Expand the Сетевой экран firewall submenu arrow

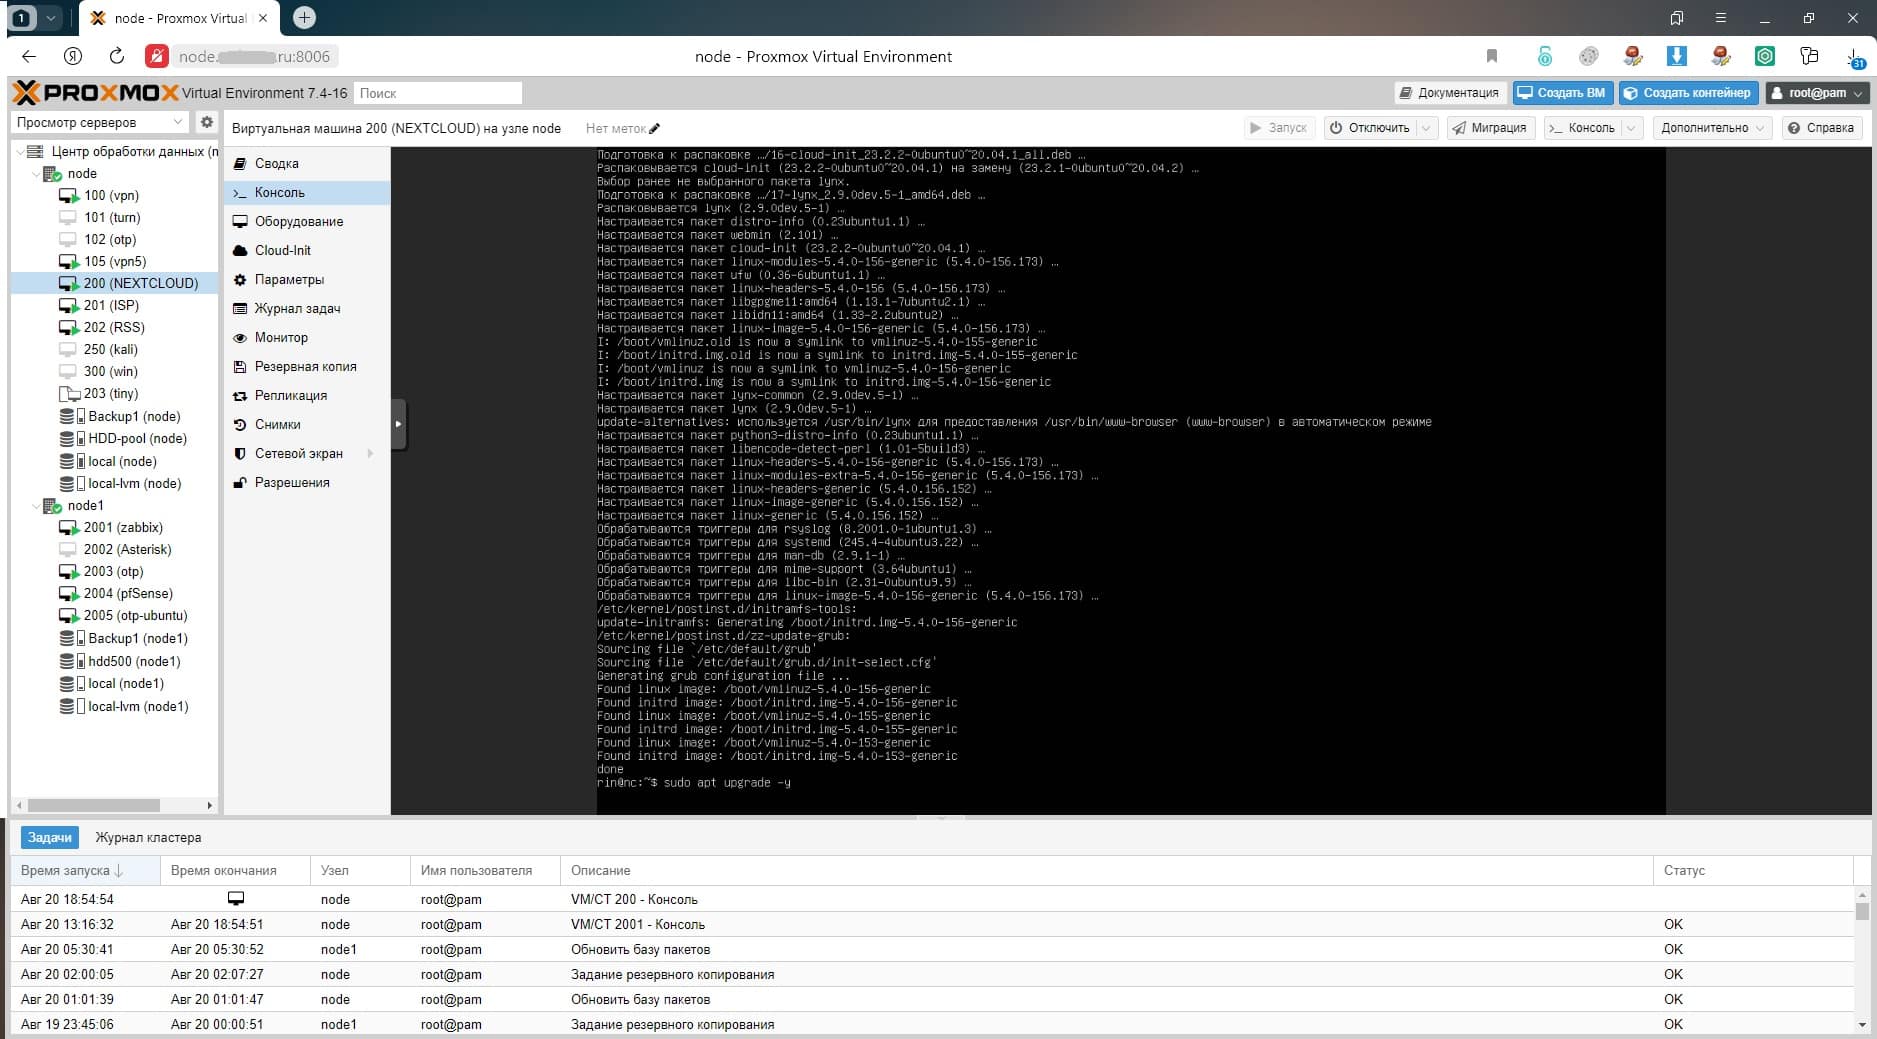click(x=371, y=453)
